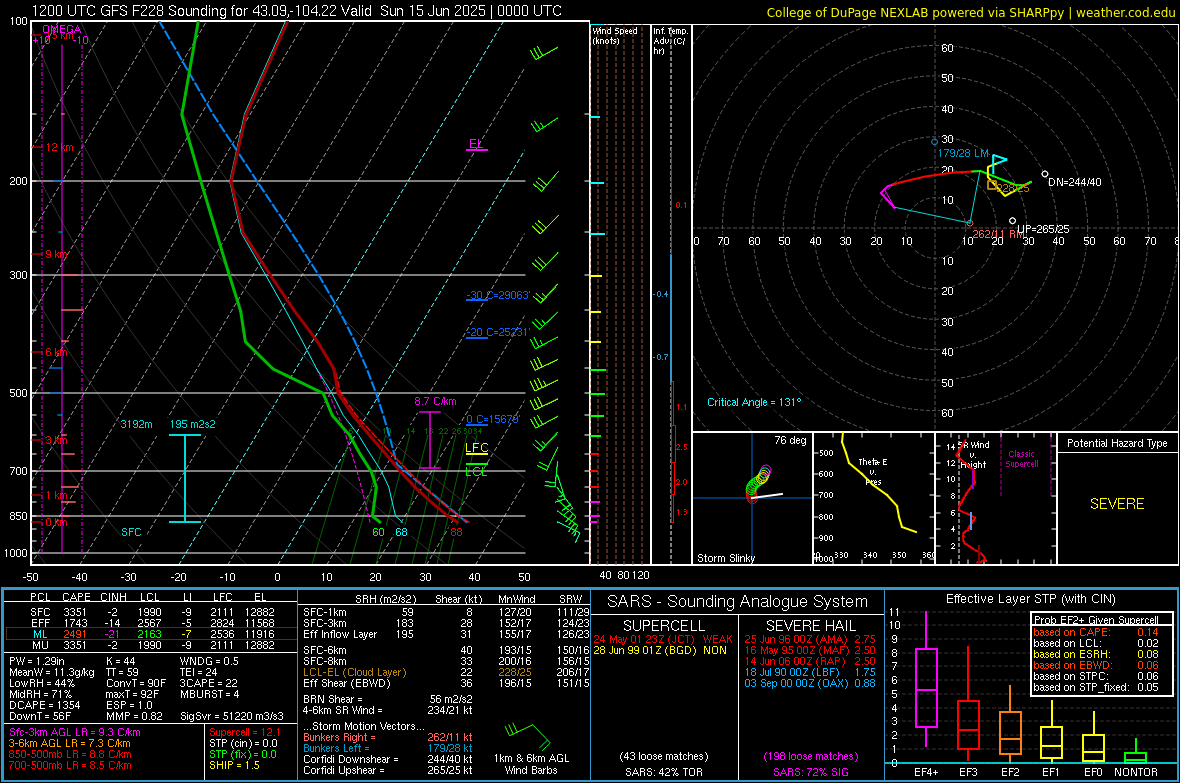1180x783 pixels.
Task: Click the 18 Jul 90 00Z (LBF) hail analog
Action: coord(810,672)
